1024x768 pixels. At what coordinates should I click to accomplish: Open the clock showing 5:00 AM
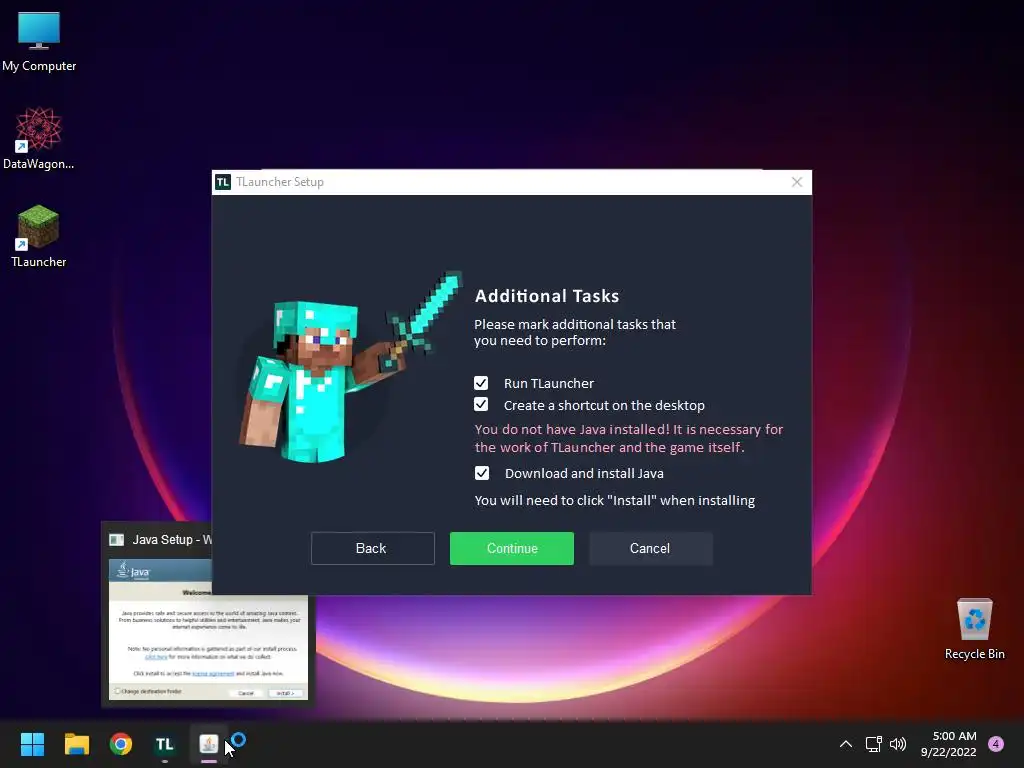click(948, 744)
